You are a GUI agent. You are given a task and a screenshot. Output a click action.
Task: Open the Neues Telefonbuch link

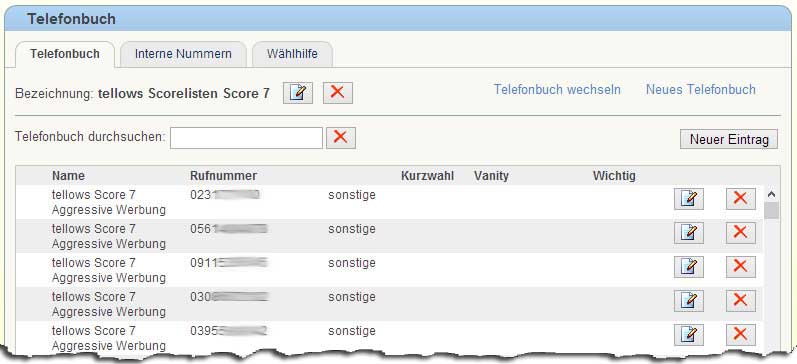pyautogui.click(x=700, y=89)
